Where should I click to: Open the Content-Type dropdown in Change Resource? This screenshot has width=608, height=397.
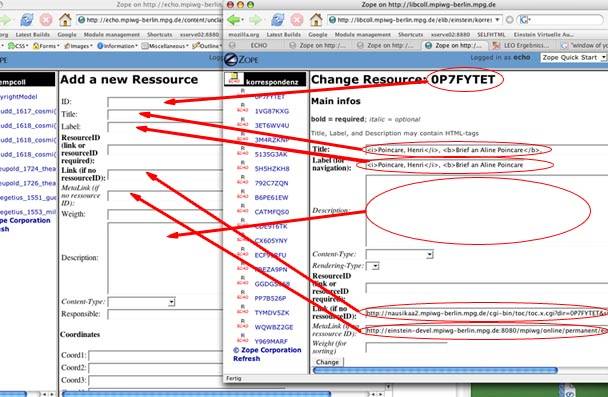coord(399,254)
